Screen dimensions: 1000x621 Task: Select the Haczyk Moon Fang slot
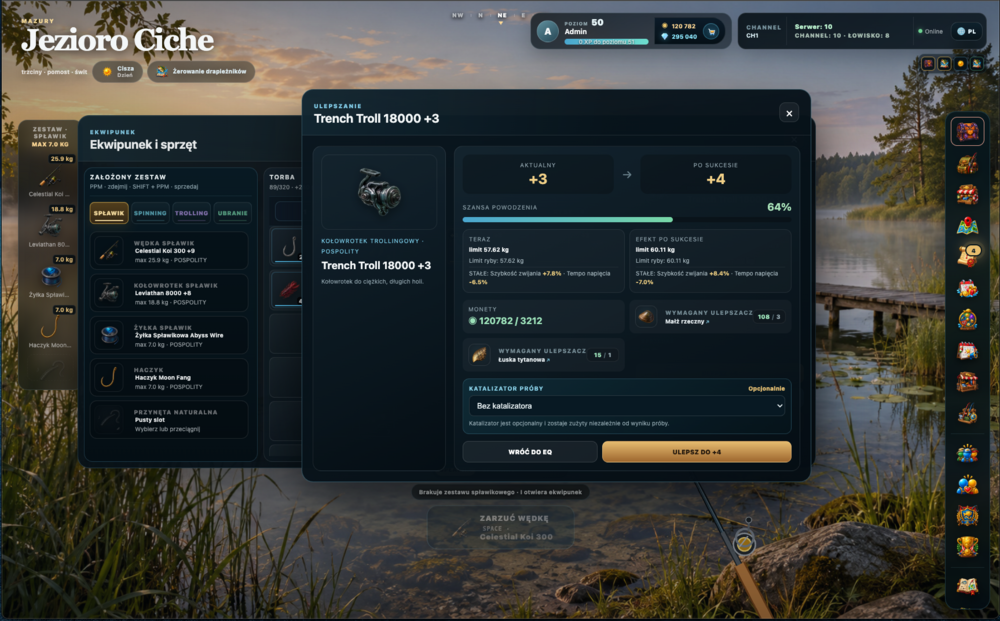pos(169,377)
